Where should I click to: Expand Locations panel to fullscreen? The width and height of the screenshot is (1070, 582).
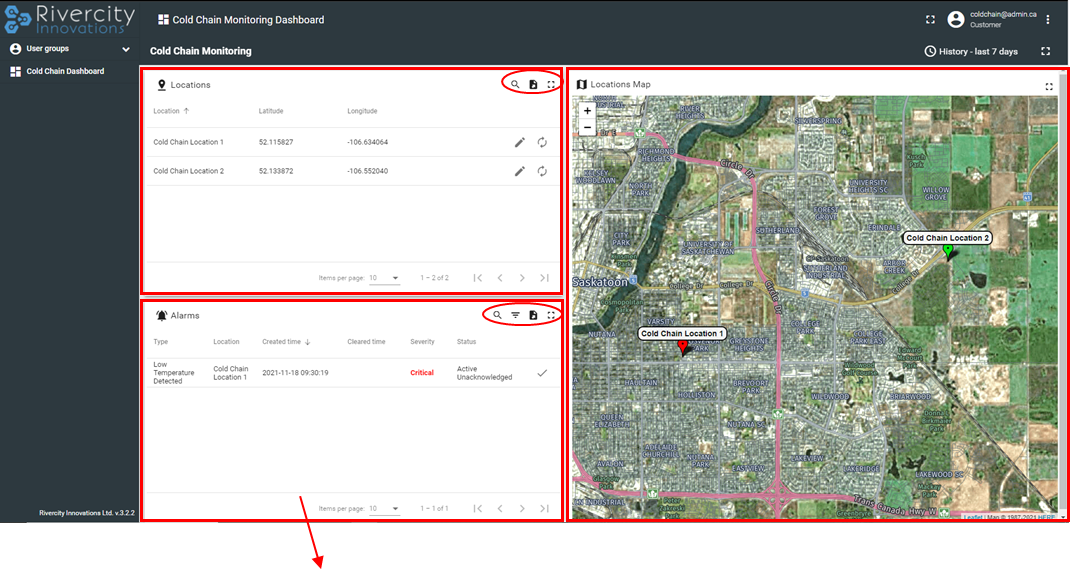[x=551, y=85]
